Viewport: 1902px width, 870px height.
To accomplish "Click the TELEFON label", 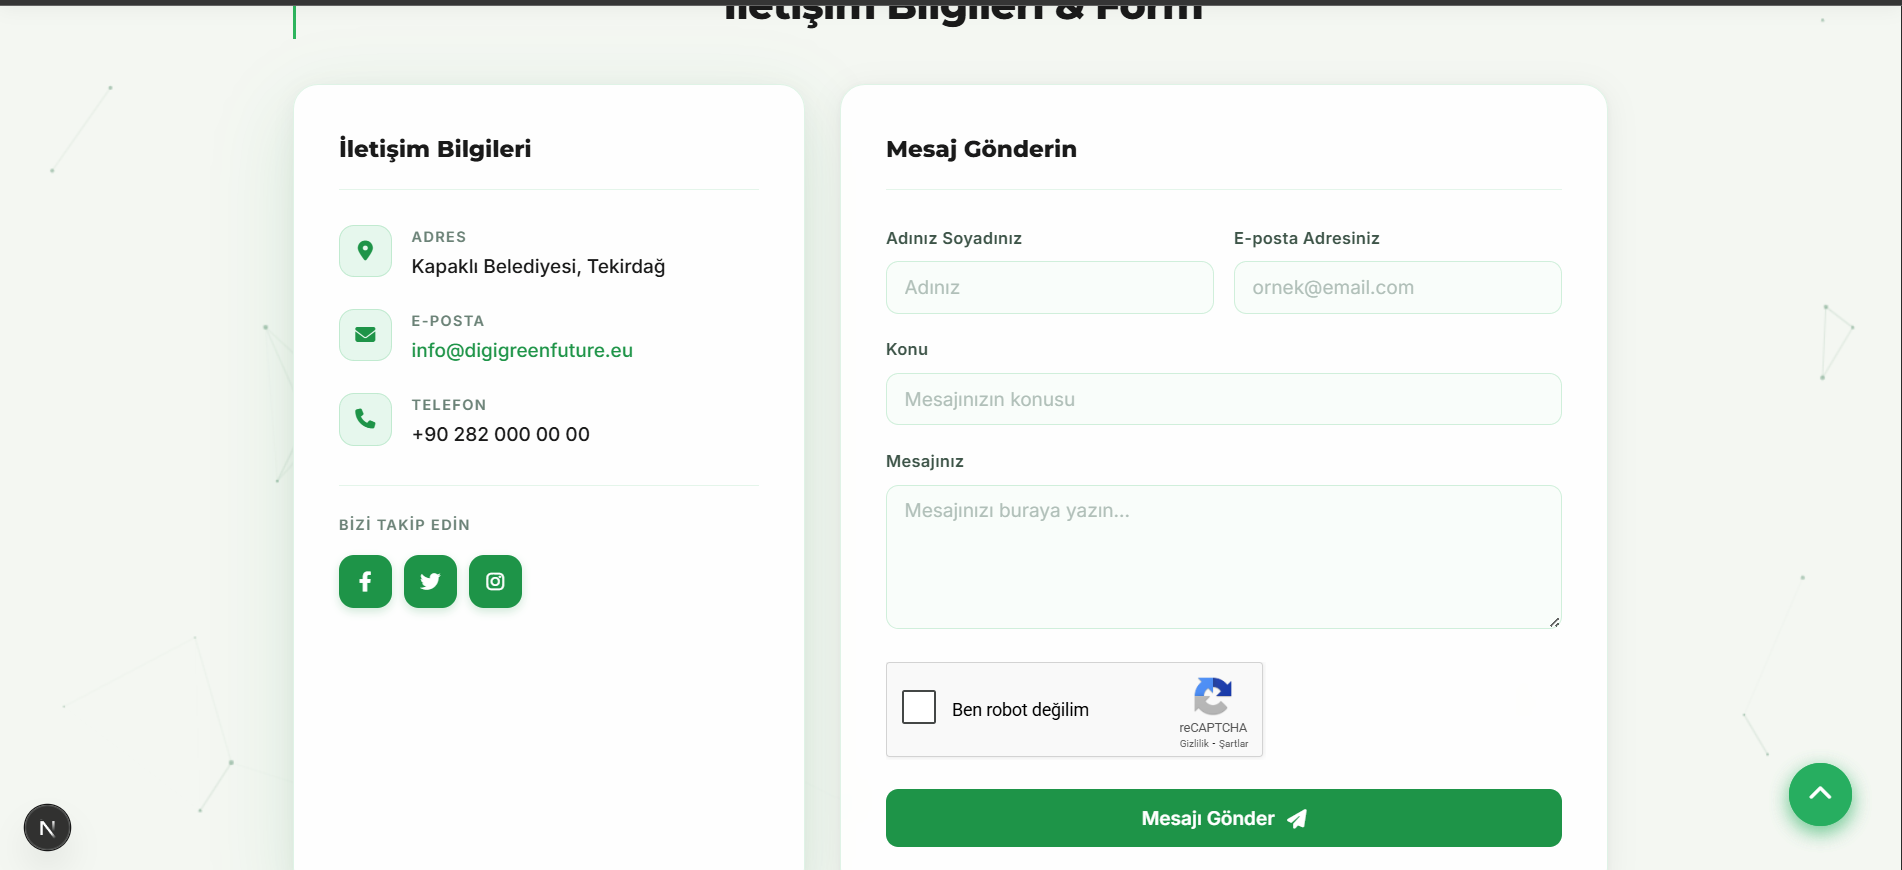I will (449, 405).
